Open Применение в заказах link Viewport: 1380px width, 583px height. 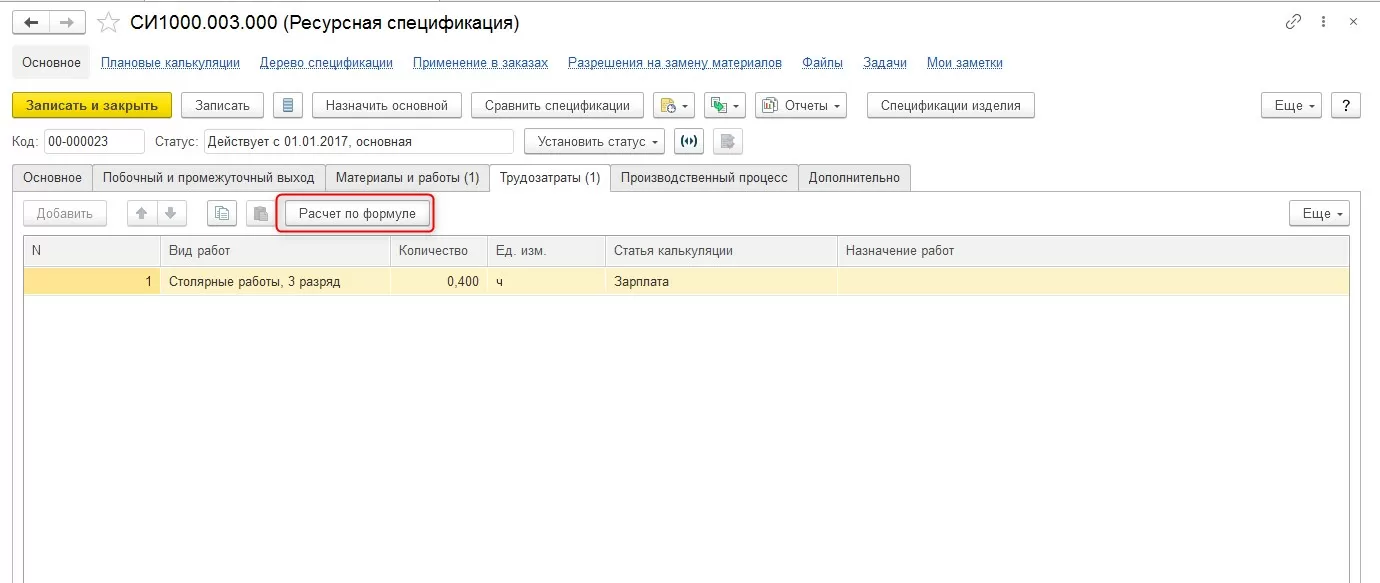(480, 62)
